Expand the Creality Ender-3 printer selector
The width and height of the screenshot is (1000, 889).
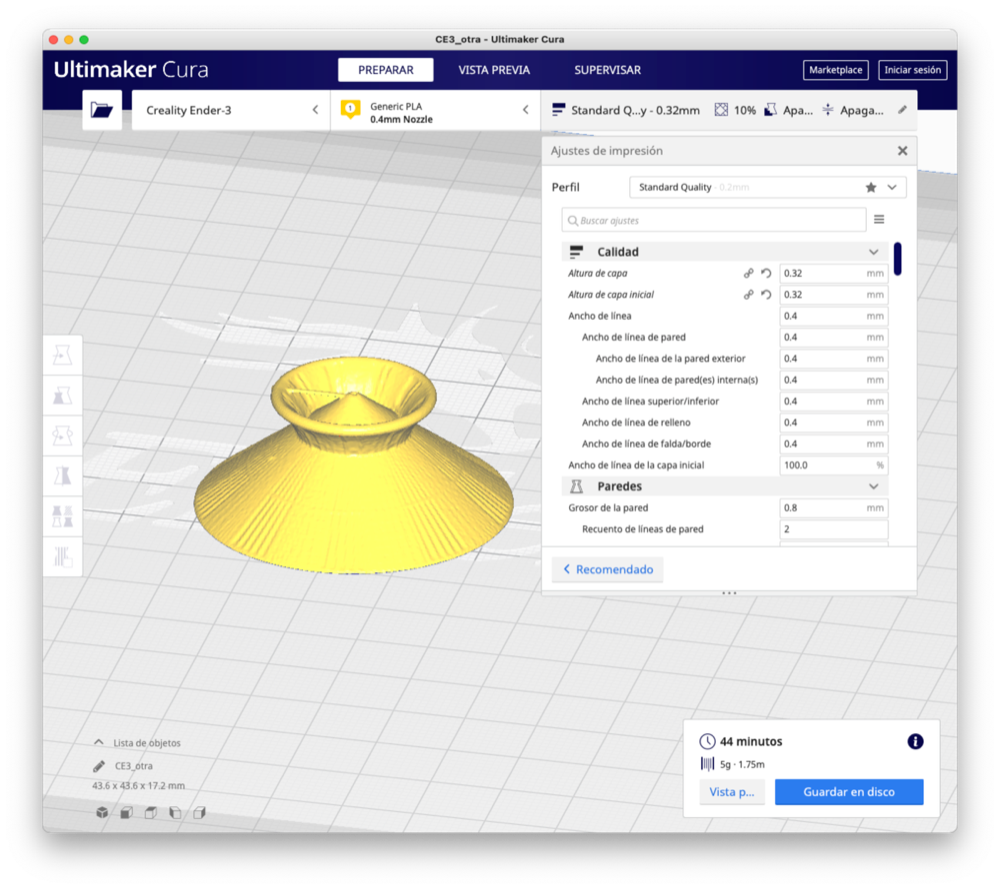point(231,110)
